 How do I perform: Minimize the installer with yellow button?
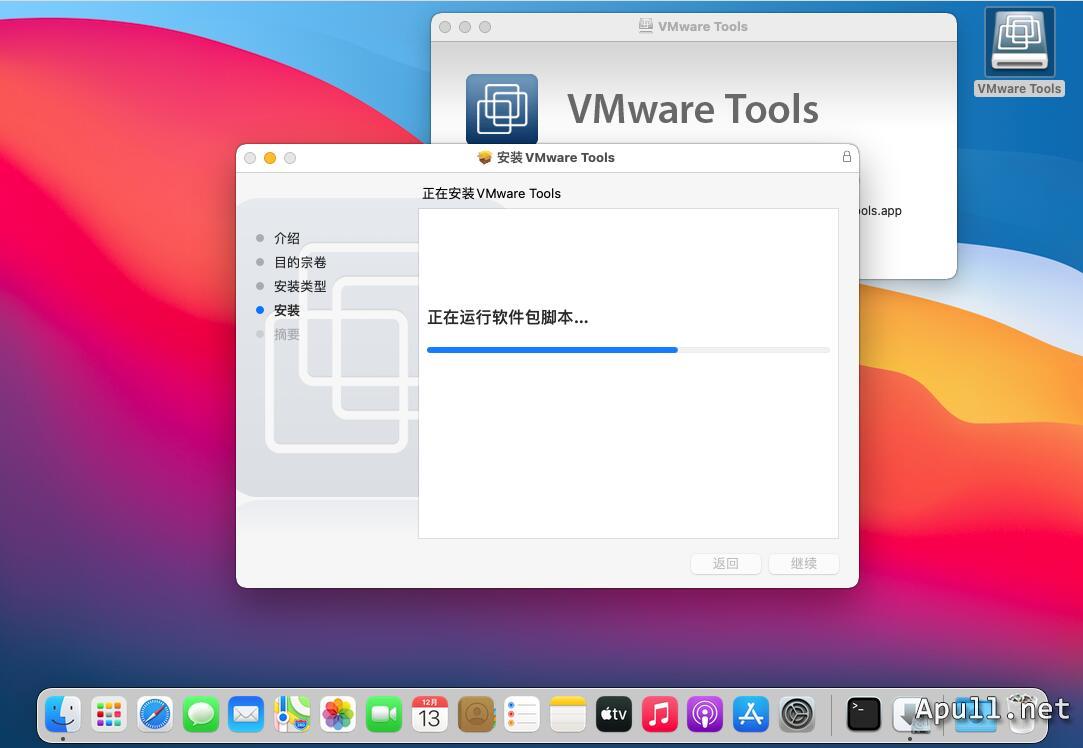click(270, 158)
